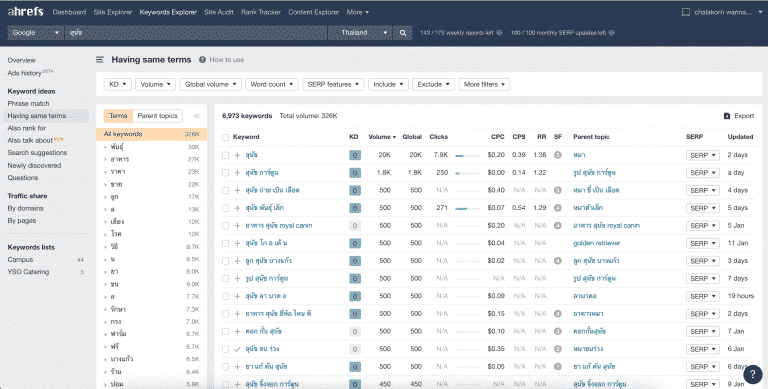Click the Export icon

[727, 116]
